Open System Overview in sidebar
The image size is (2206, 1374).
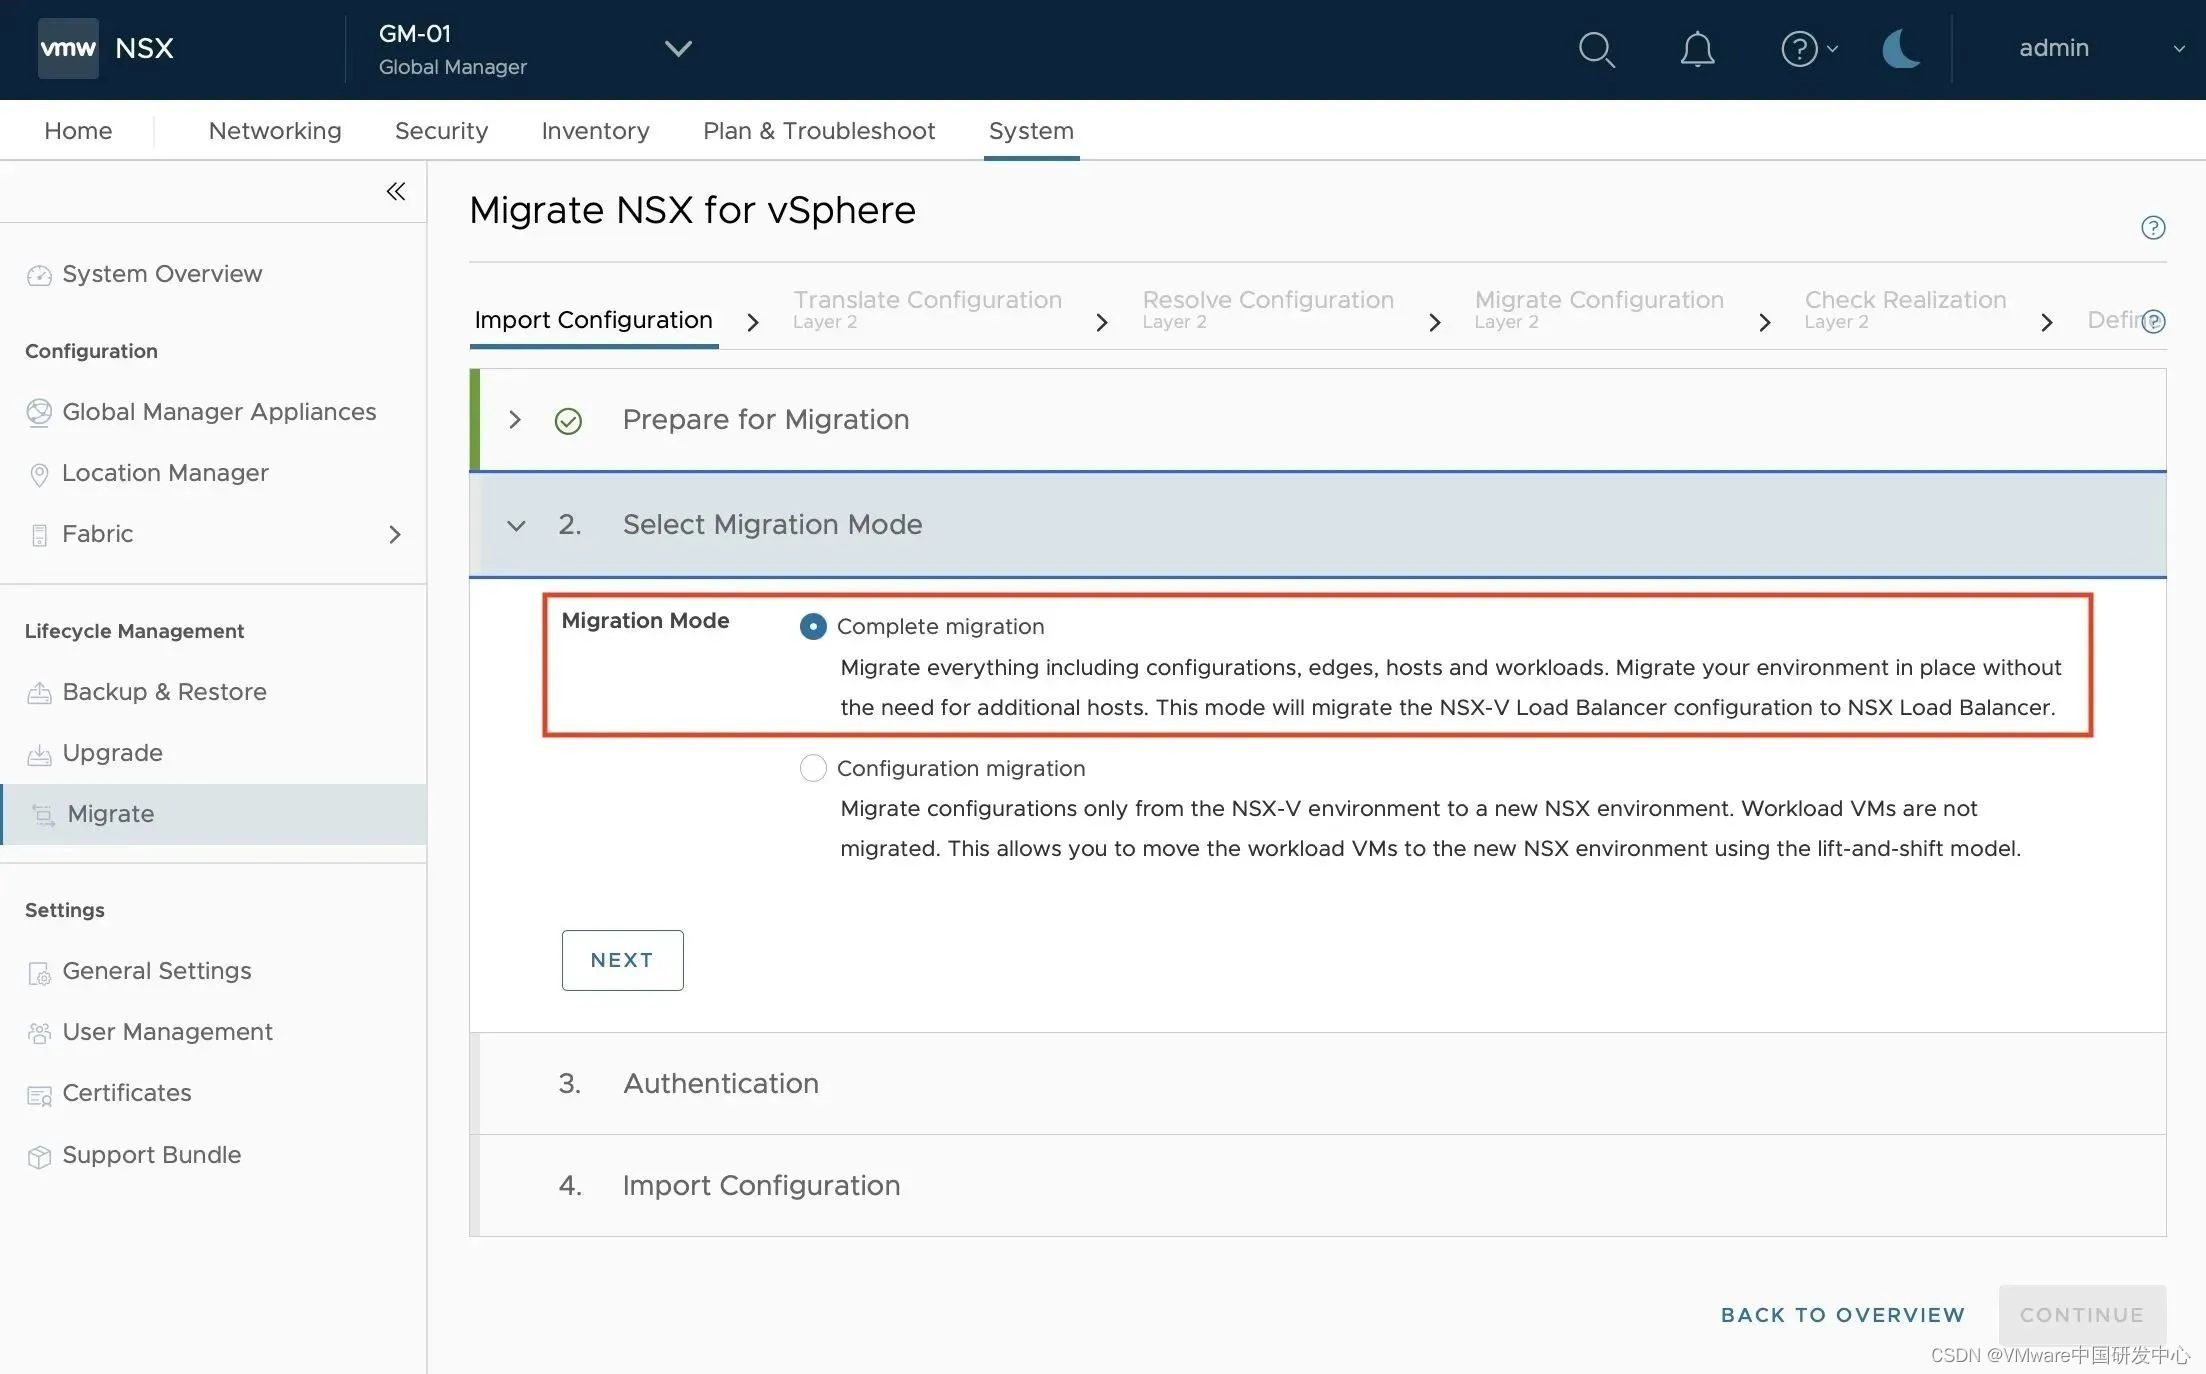click(x=162, y=274)
